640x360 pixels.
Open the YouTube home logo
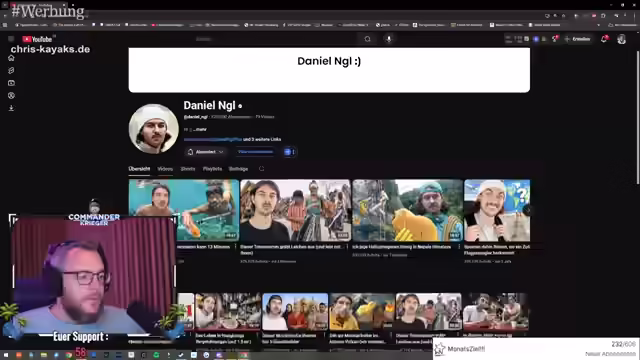[38, 39]
